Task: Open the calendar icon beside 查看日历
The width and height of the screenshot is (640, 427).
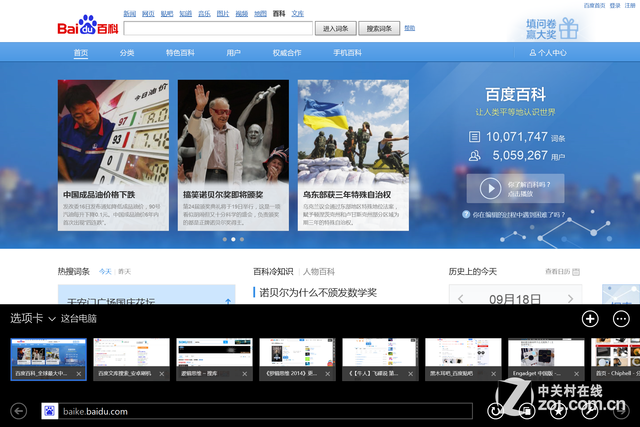Action: [x=576, y=272]
